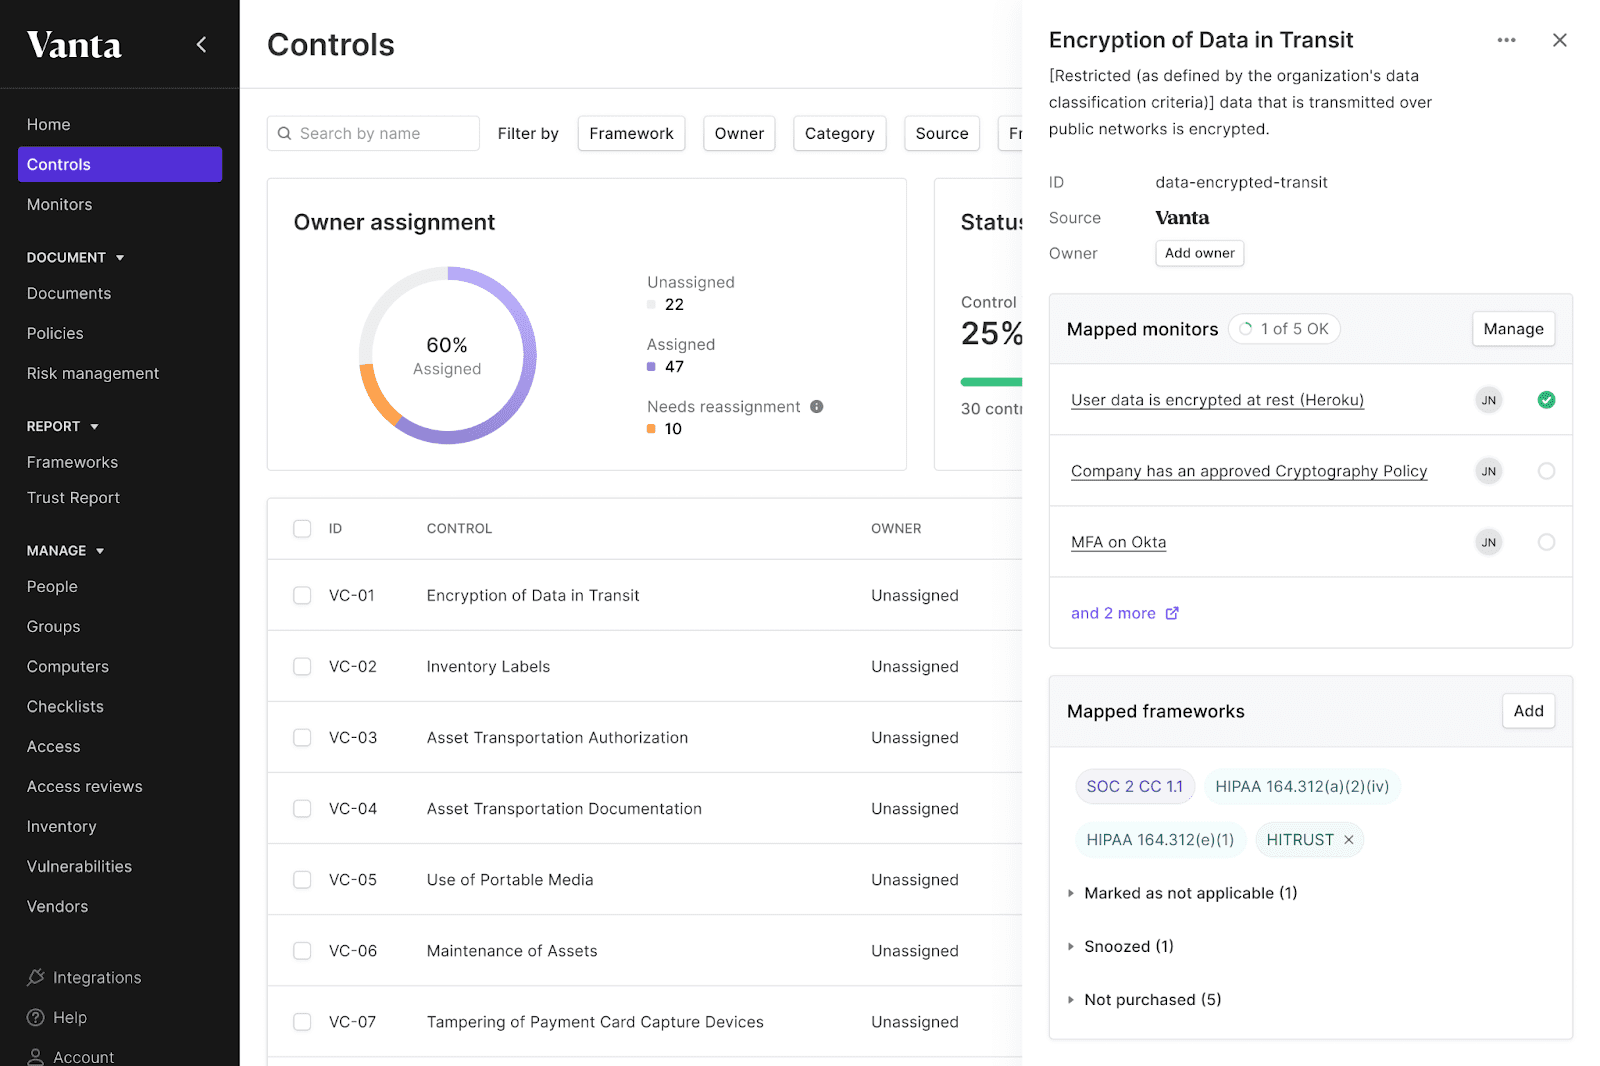Tick the checkbox for Use of Portable Media
This screenshot has height=1066, width=1600.
tap(302, 880)
